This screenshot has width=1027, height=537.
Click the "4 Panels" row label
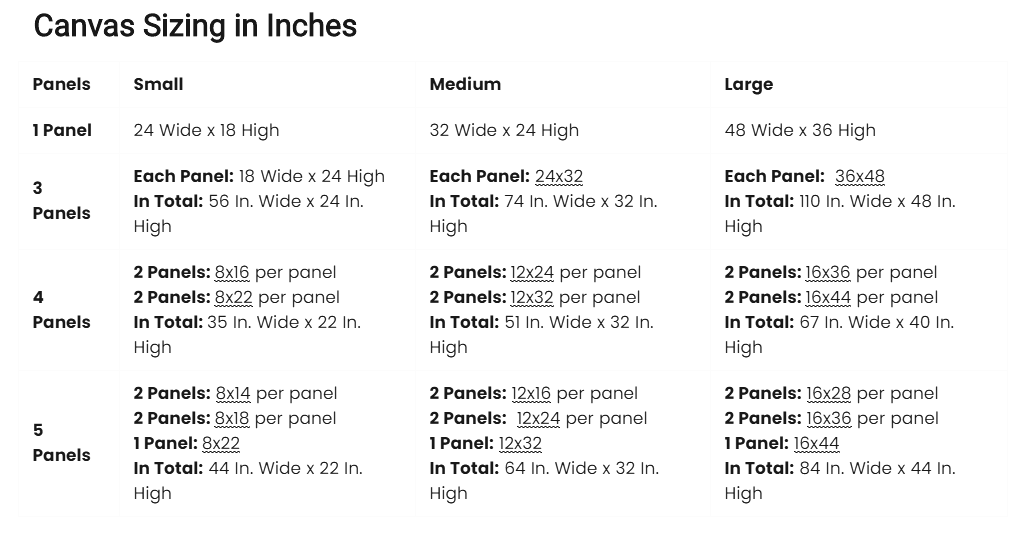61,309
